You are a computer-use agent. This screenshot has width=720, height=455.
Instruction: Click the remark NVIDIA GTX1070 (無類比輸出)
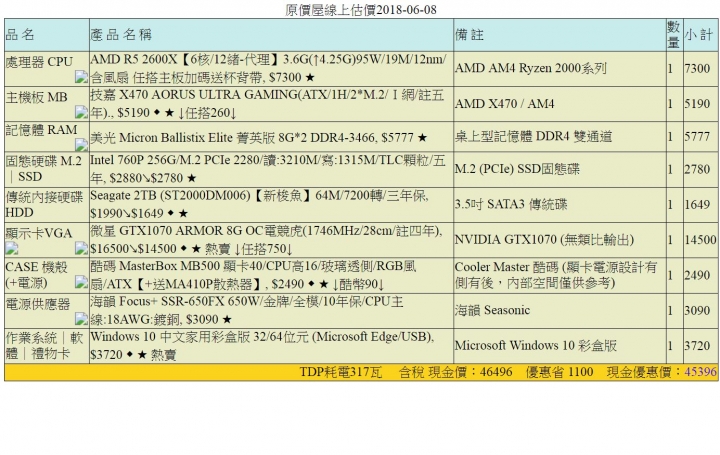click(x=544, y=239)
